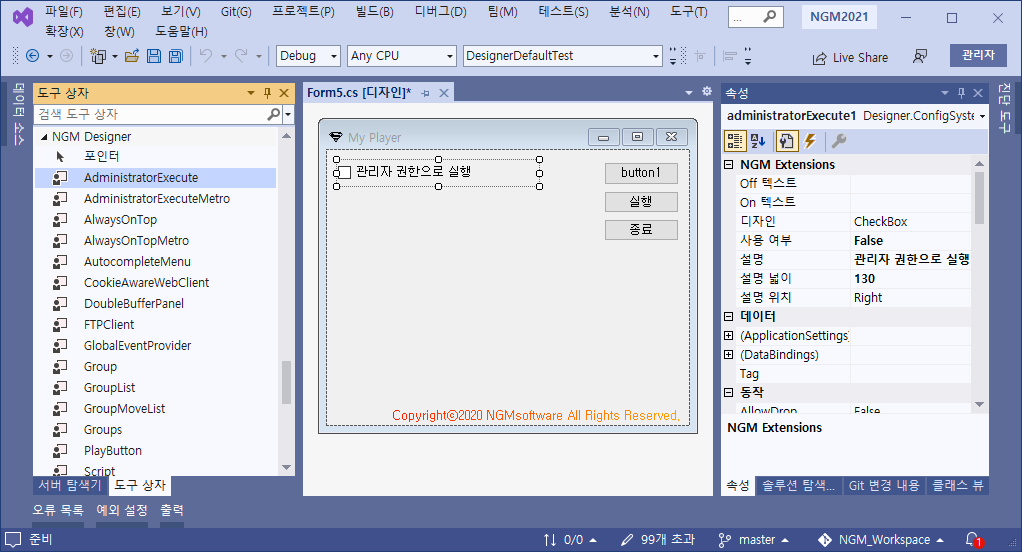Viewport: 1022px width, 552px height.
Task: Click the notifications bell icon
Action: click(973, 540)
